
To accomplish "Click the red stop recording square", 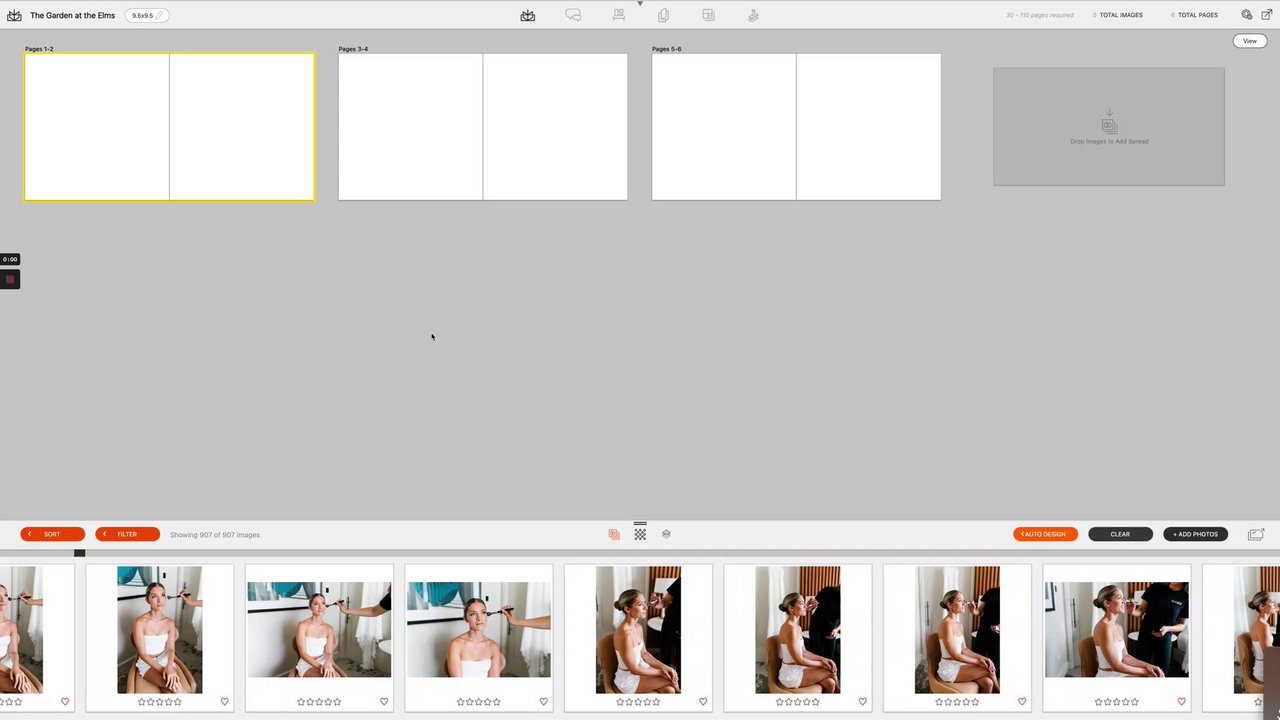I will [10, 279].
